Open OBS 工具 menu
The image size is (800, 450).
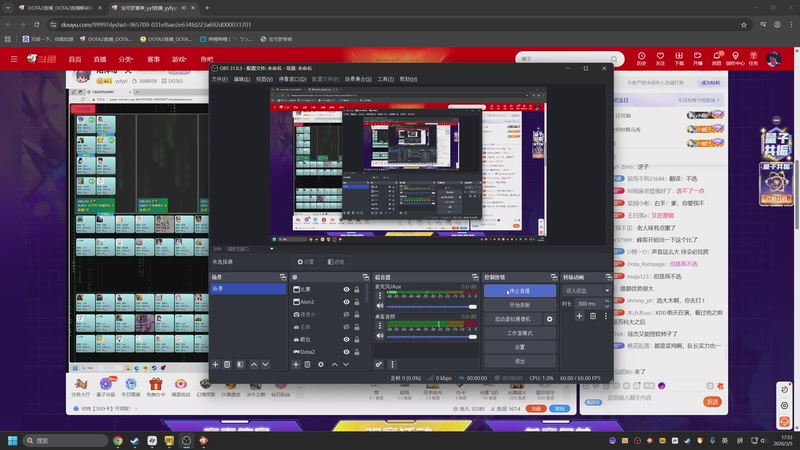coord(385,79)
